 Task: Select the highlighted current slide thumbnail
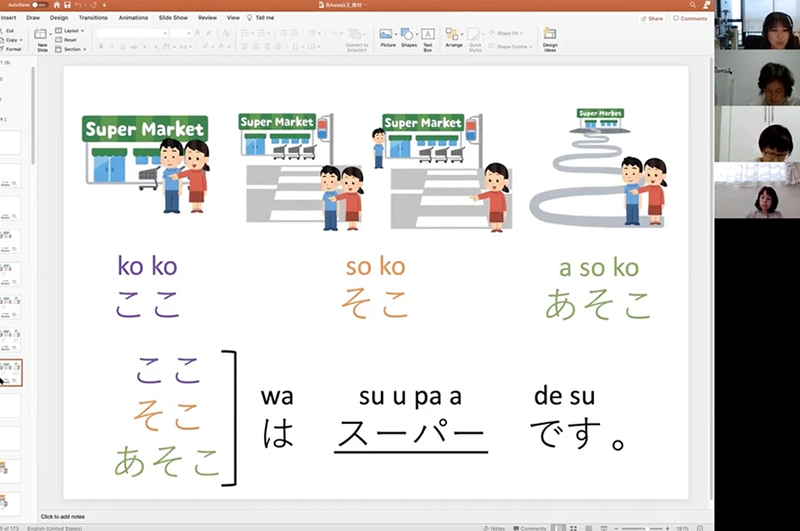(x=11, y=372)
